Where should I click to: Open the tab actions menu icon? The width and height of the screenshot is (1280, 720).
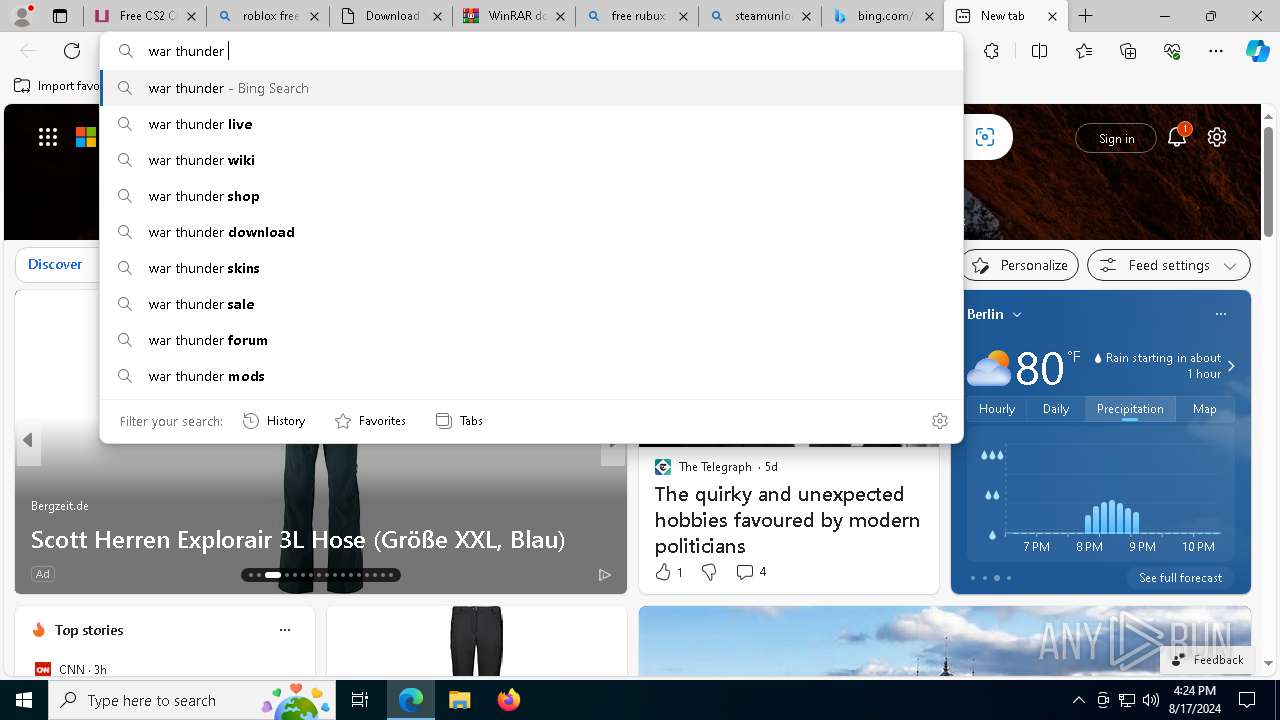coord(60,16)
